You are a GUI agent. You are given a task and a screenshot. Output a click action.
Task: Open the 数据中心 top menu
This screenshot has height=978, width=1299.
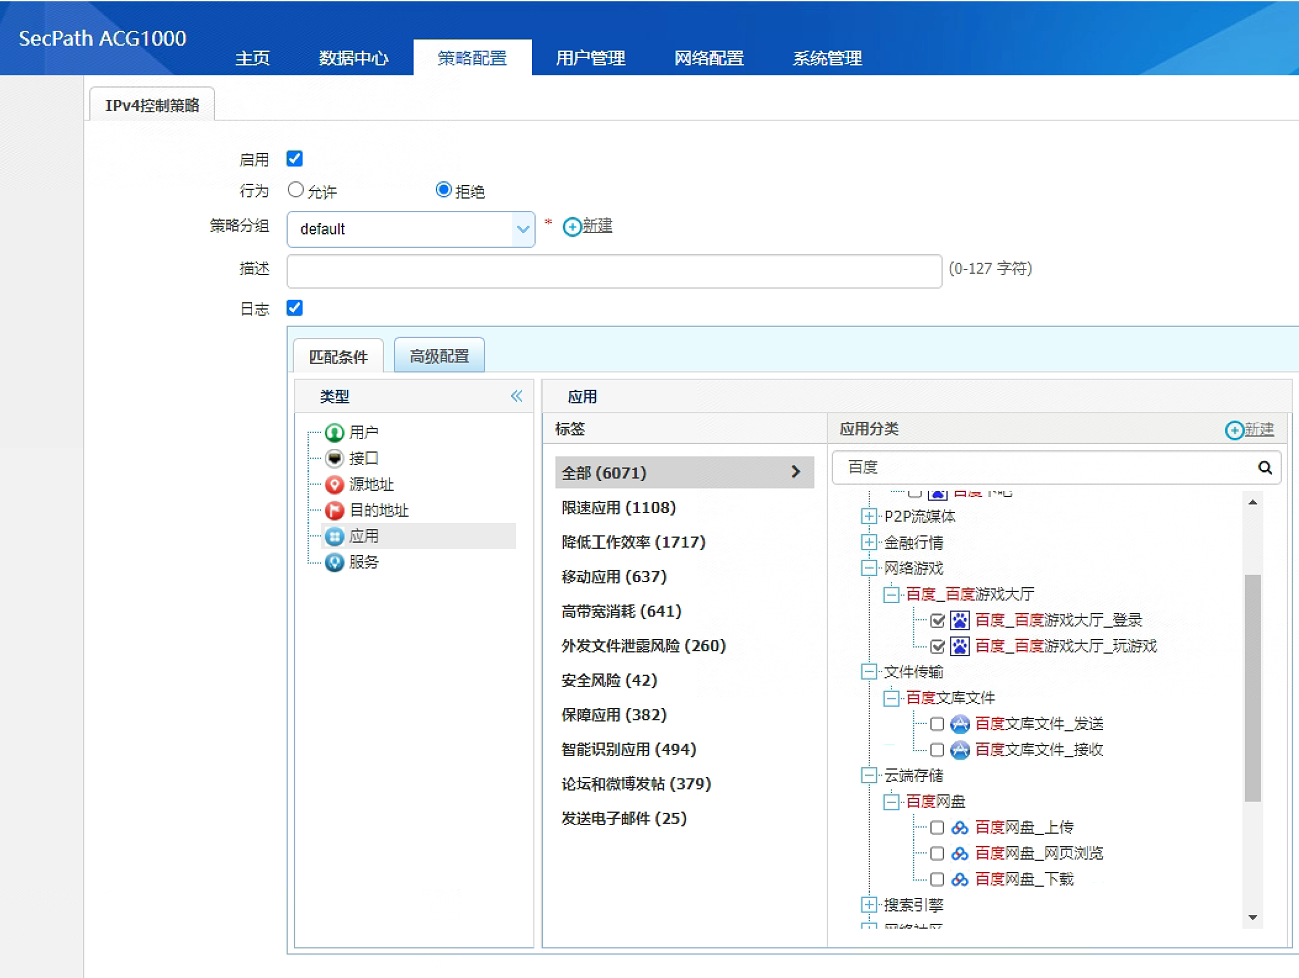(x=354, y=58)
